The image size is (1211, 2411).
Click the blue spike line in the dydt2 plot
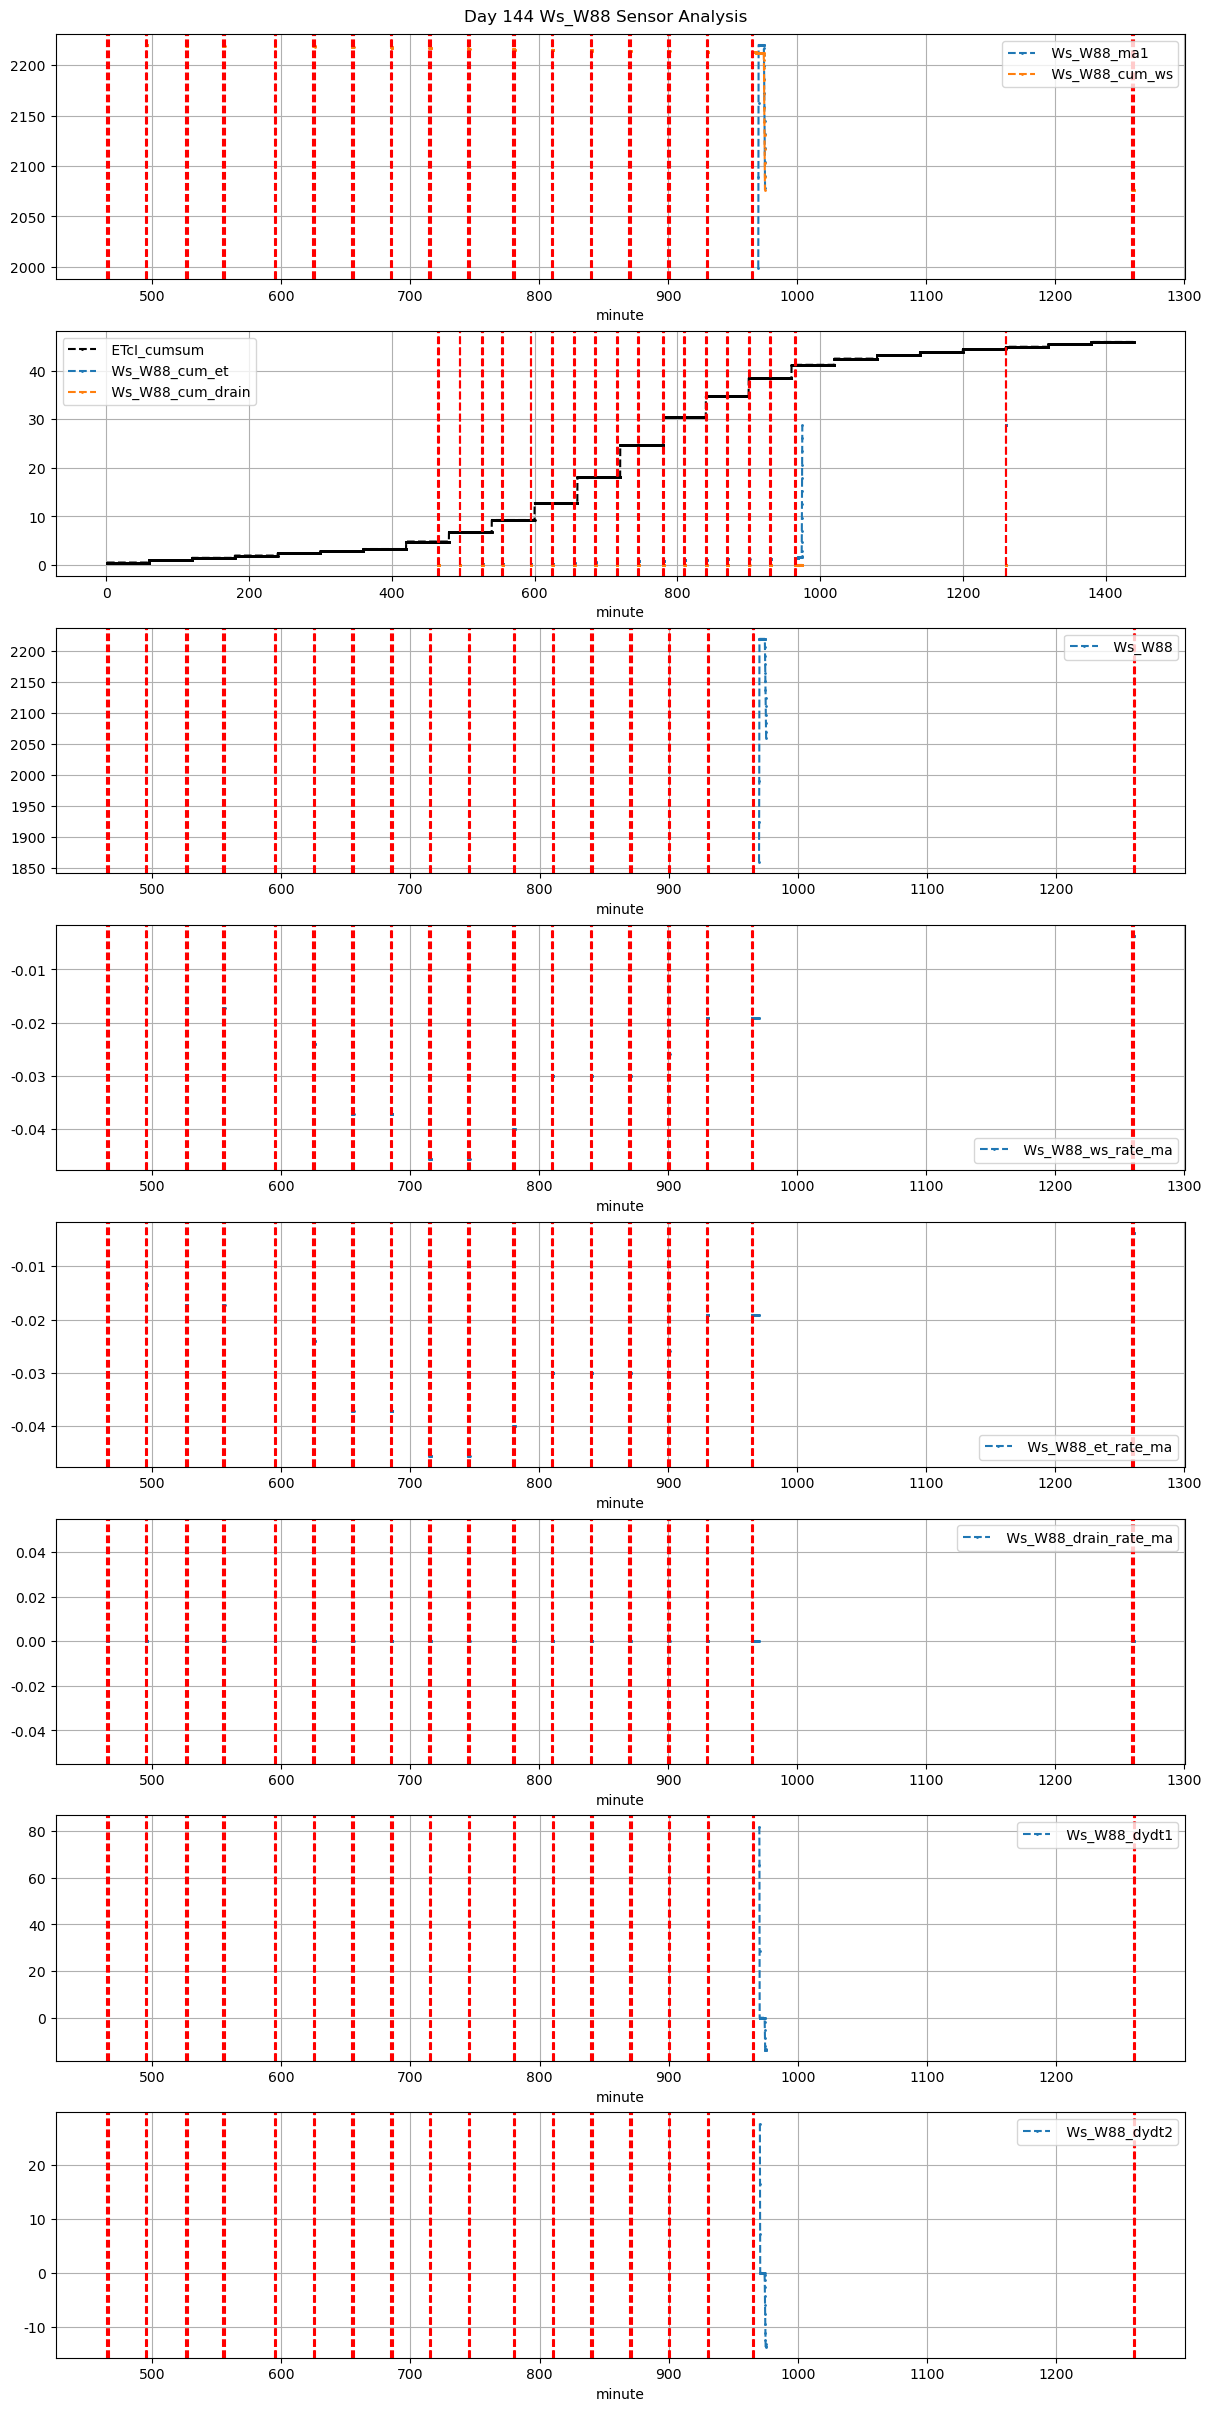760,2200
